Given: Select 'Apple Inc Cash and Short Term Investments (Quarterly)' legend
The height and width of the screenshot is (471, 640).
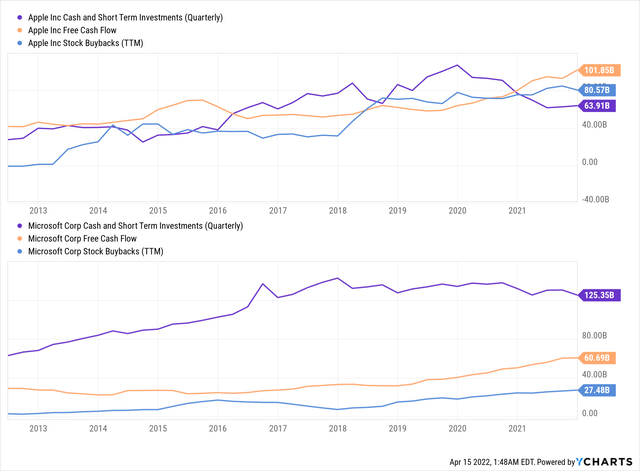Looking at the screenshot, I should pyautogui.click(x=125, y=18).
